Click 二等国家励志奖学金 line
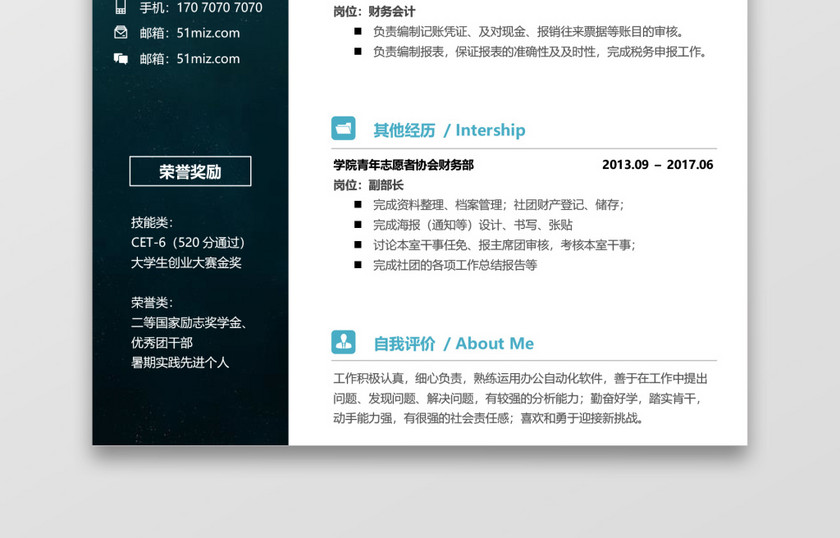The height and width of the screenshot is (538, 840). [x=189, y=323]
